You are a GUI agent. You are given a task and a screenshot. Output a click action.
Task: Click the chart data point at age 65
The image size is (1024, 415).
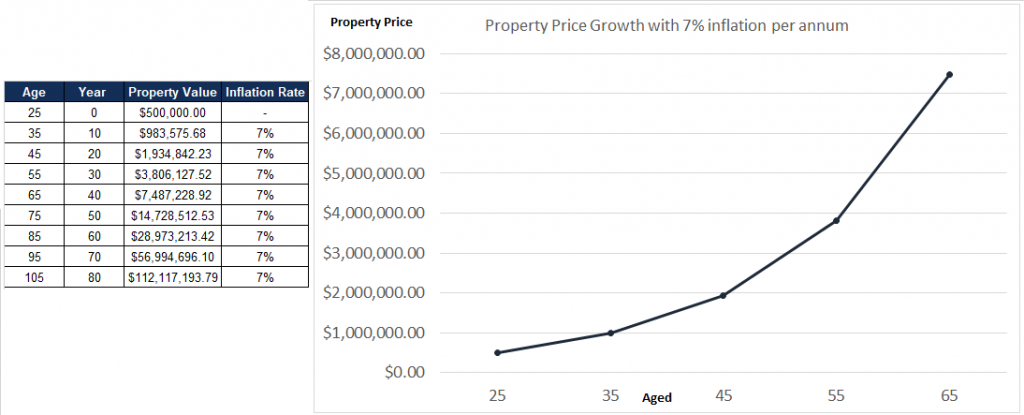[x=949, y=75]
